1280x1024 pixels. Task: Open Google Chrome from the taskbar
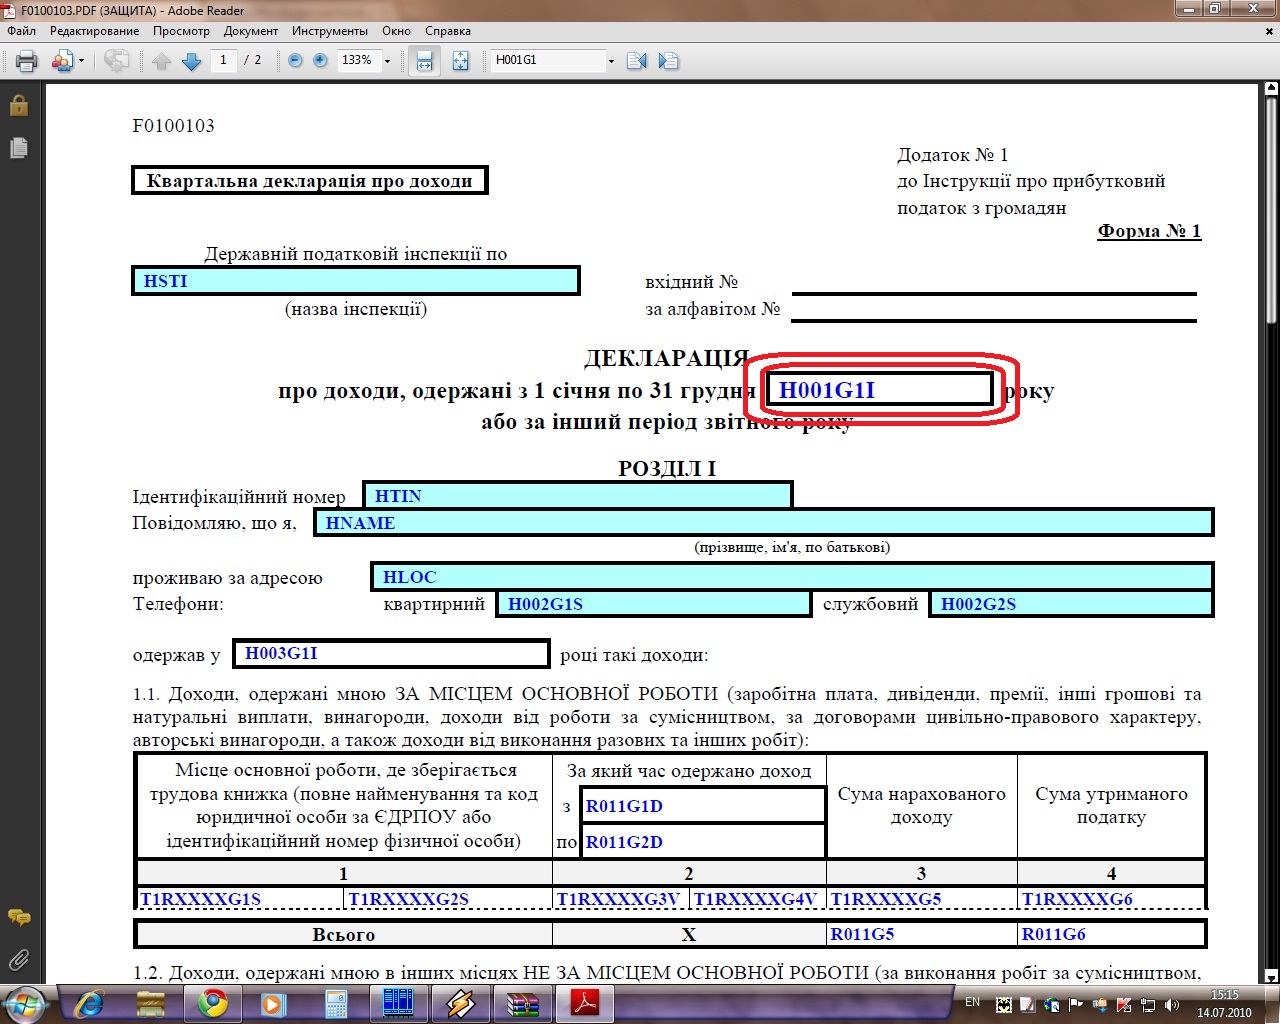[x=212, y=1002]
